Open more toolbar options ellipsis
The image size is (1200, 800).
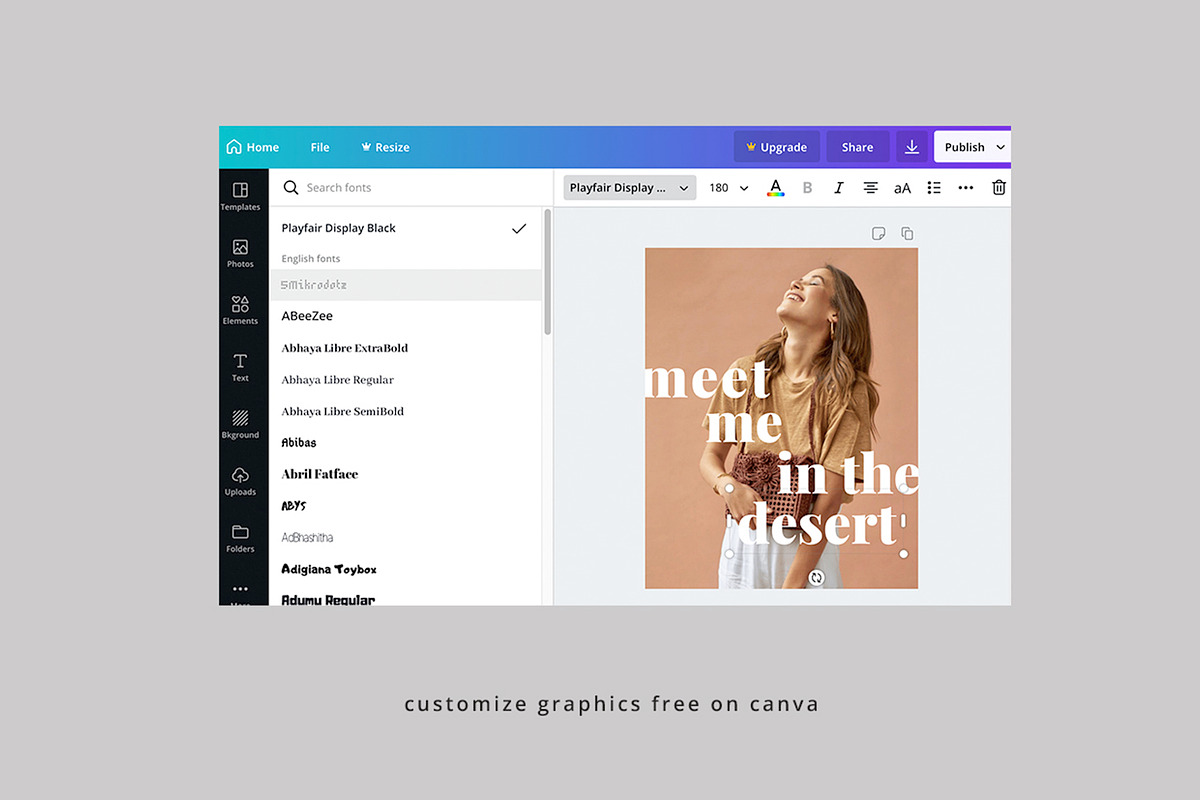point(966,187)
